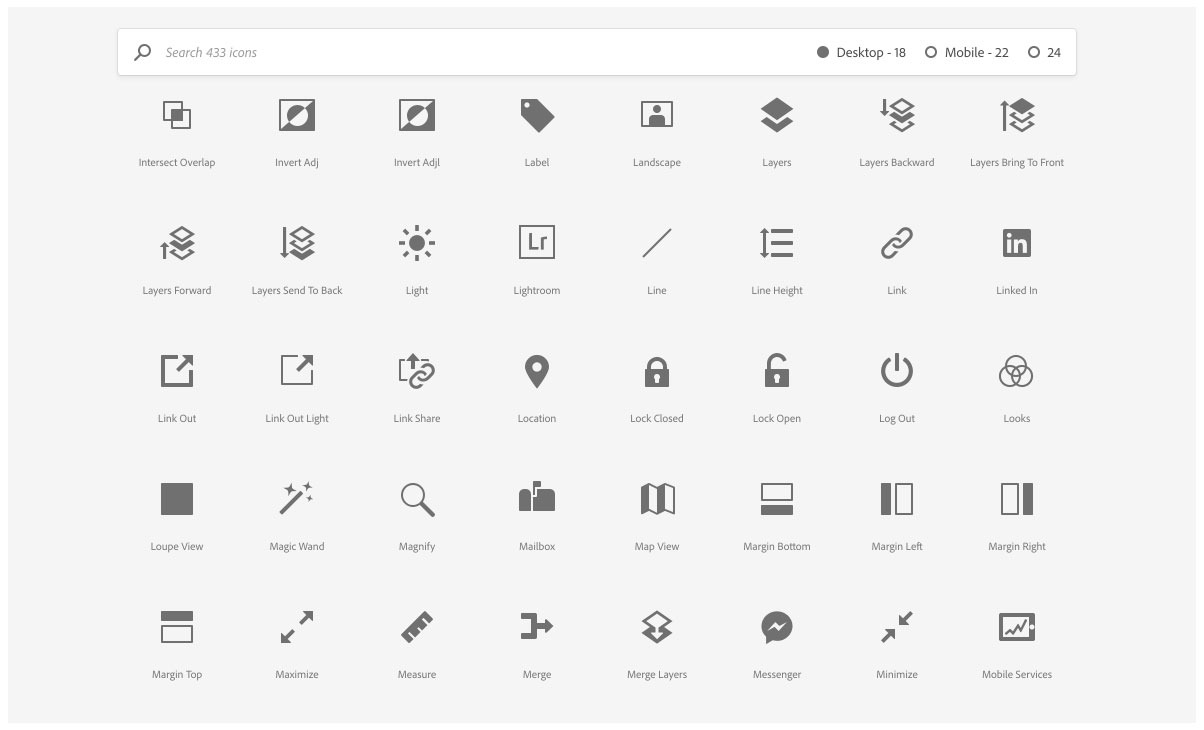Image resolution: width=1204 pixels, height=730 pixels.
Task: Choose the Mobile - 22 radio button
Action: click(931, 51)
